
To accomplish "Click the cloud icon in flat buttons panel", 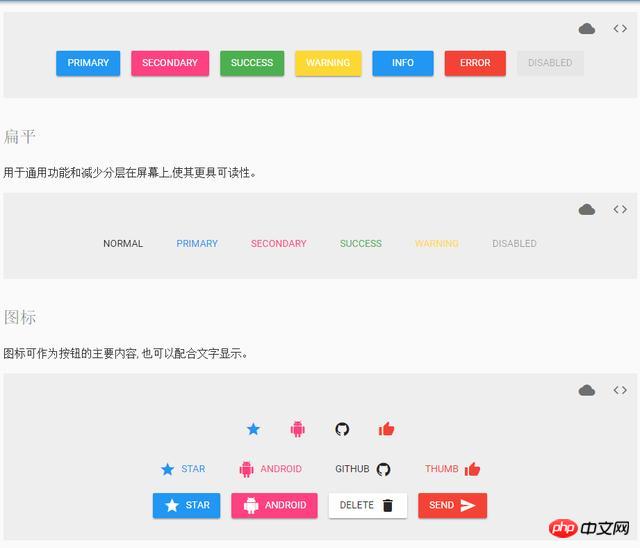I will (x=587, y=209).
